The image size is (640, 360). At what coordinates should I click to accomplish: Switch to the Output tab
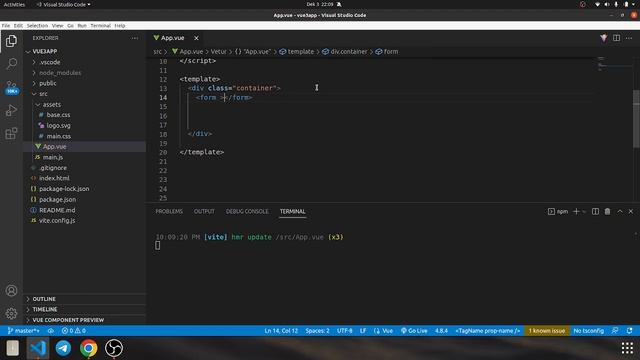tap(204, 211)
